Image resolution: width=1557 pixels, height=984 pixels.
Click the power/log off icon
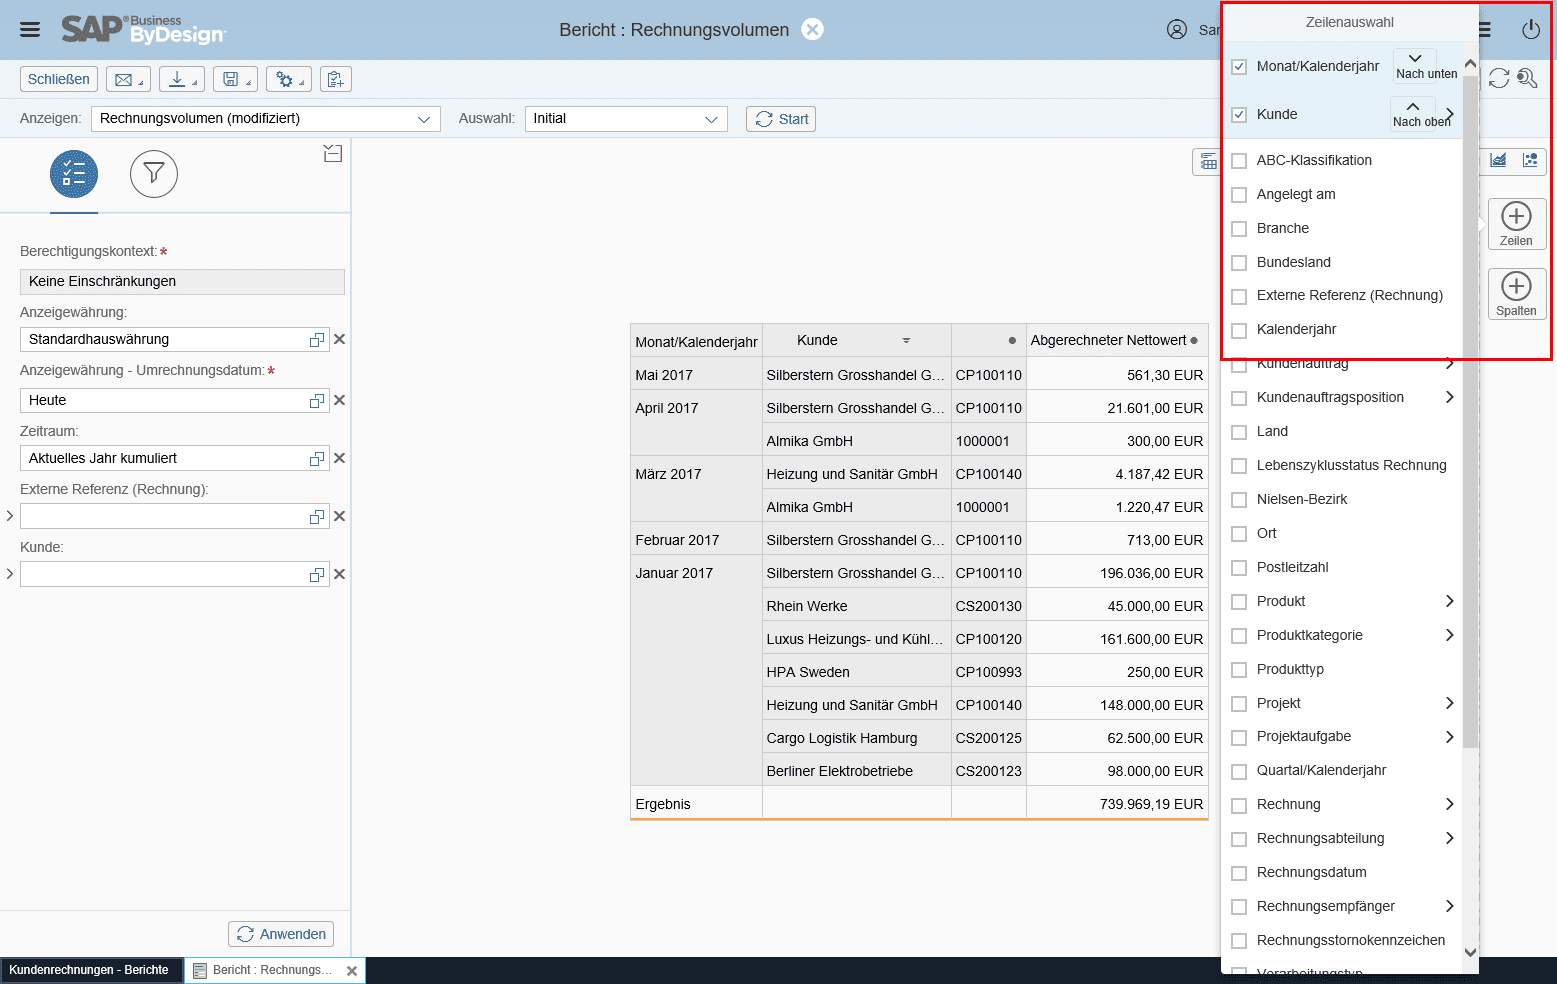click(x=1531, y=30)
